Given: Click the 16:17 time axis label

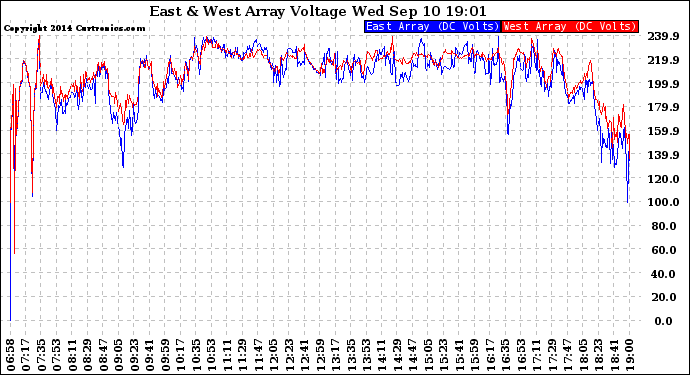Looking at the screenshot, I should tap(490, 355).
